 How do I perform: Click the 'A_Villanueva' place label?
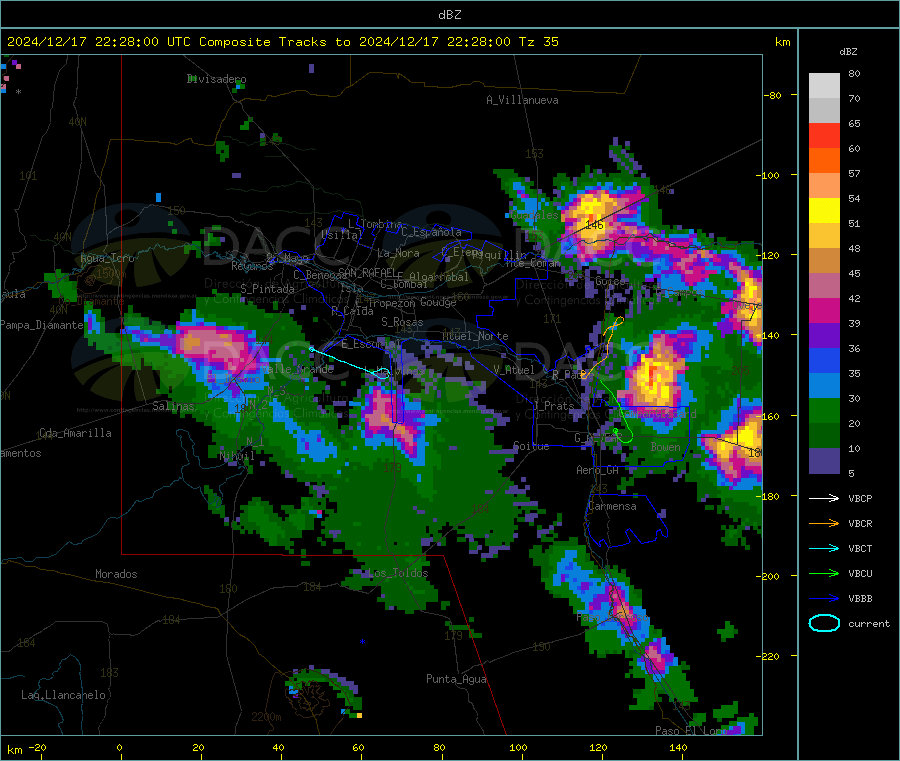[x=522, y=100]
